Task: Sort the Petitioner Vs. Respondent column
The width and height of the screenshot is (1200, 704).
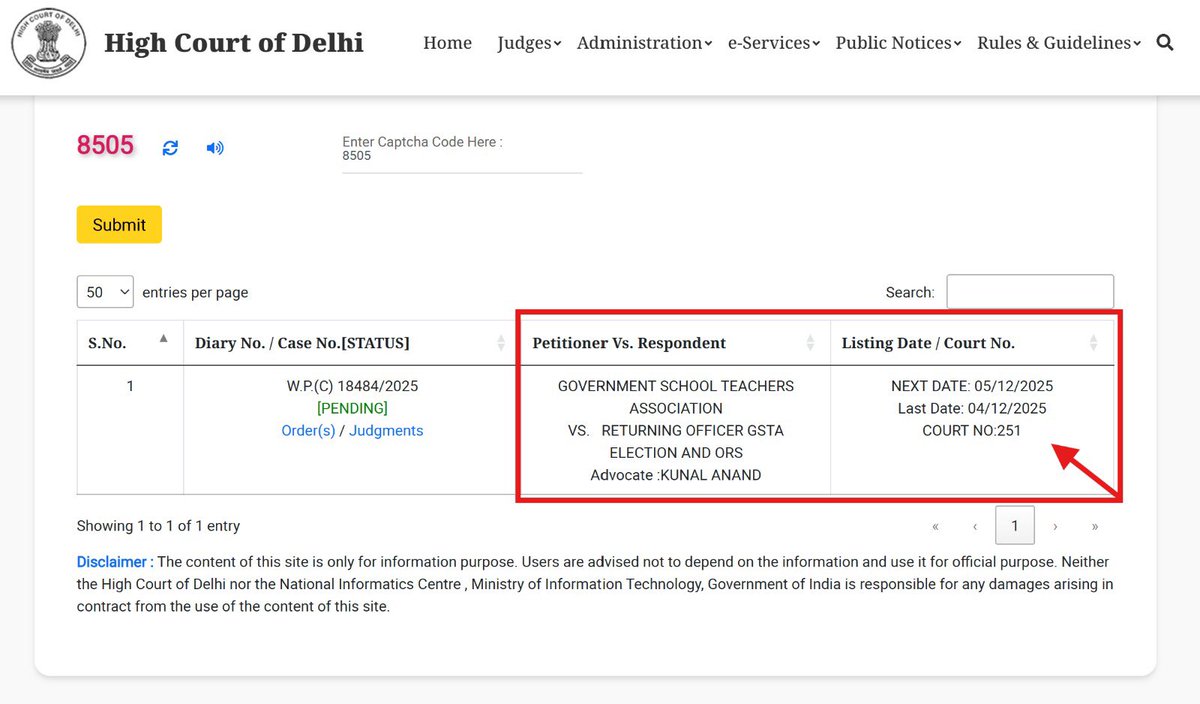Action: 810,343
